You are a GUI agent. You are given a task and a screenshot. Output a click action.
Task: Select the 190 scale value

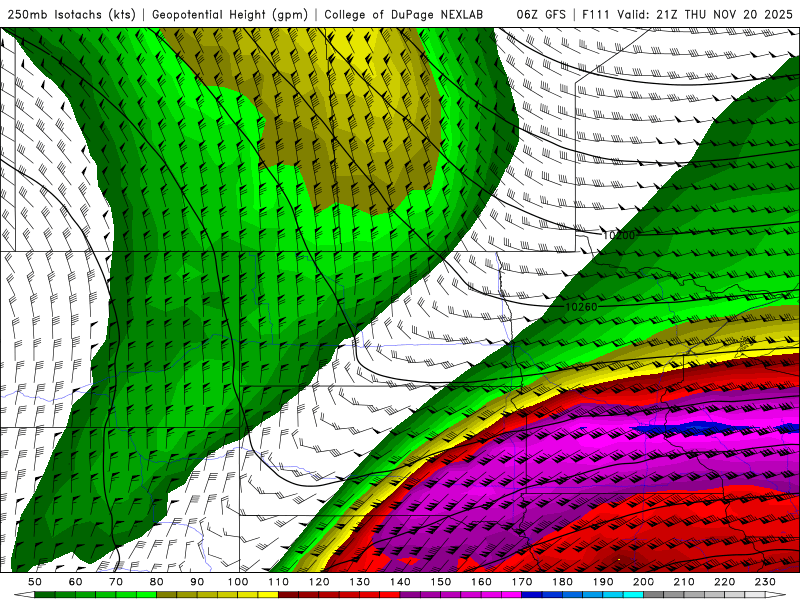pyautogui.click(x=603, y=582)
